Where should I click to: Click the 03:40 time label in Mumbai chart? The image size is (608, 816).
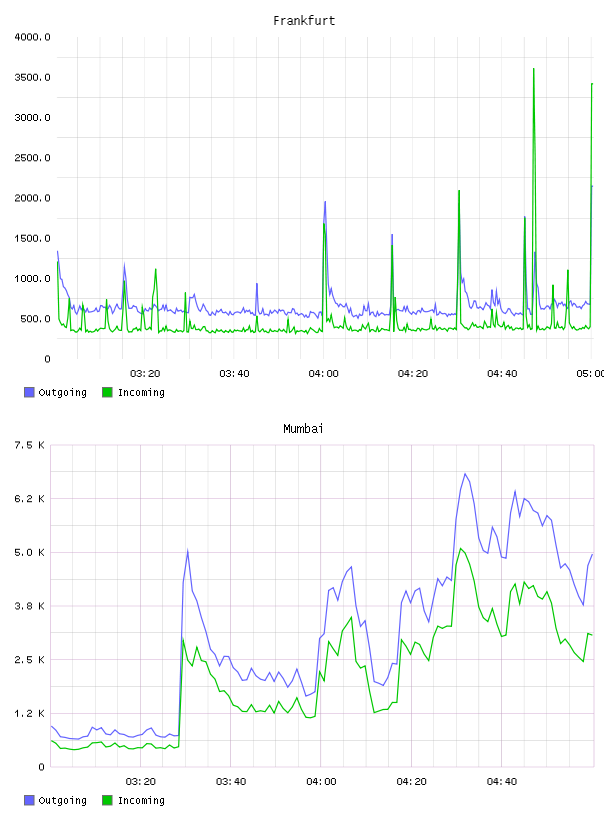tap(231, 782)
